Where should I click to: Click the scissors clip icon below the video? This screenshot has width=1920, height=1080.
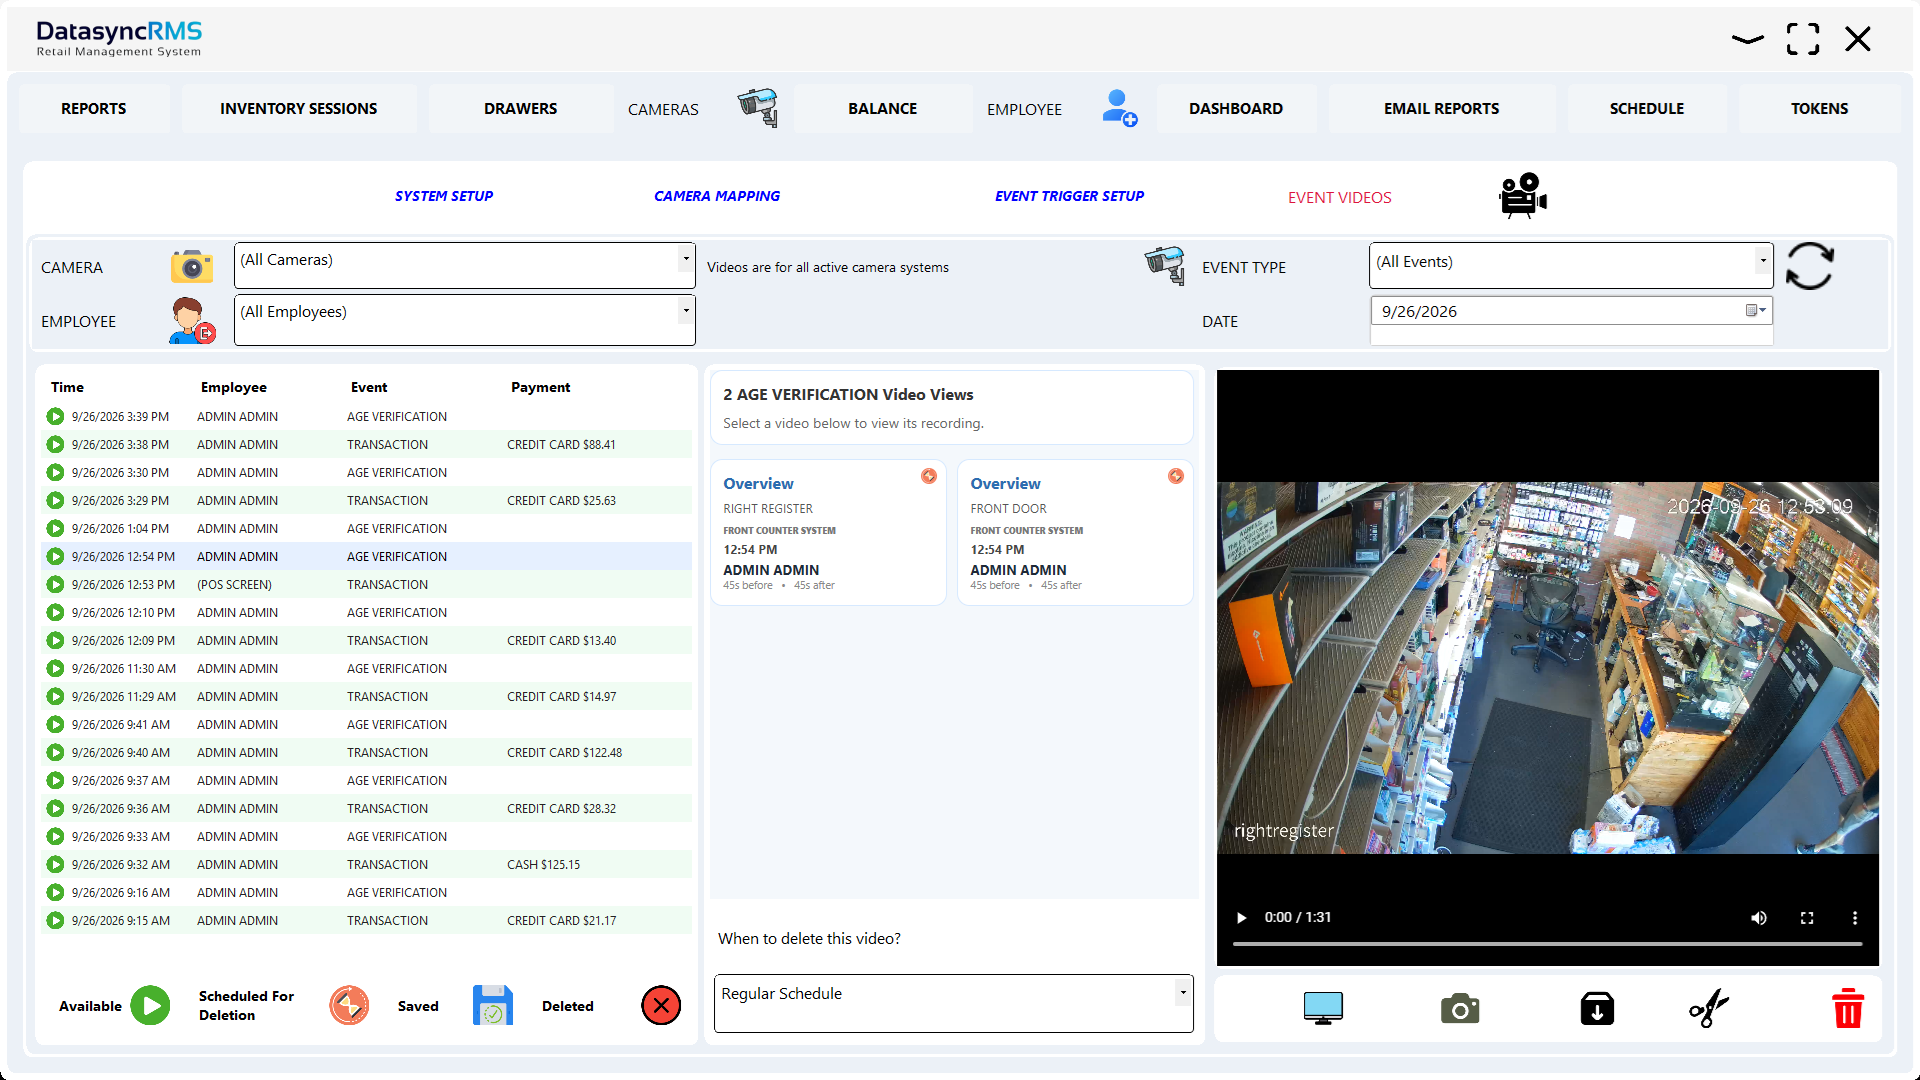(1709, 1008)
